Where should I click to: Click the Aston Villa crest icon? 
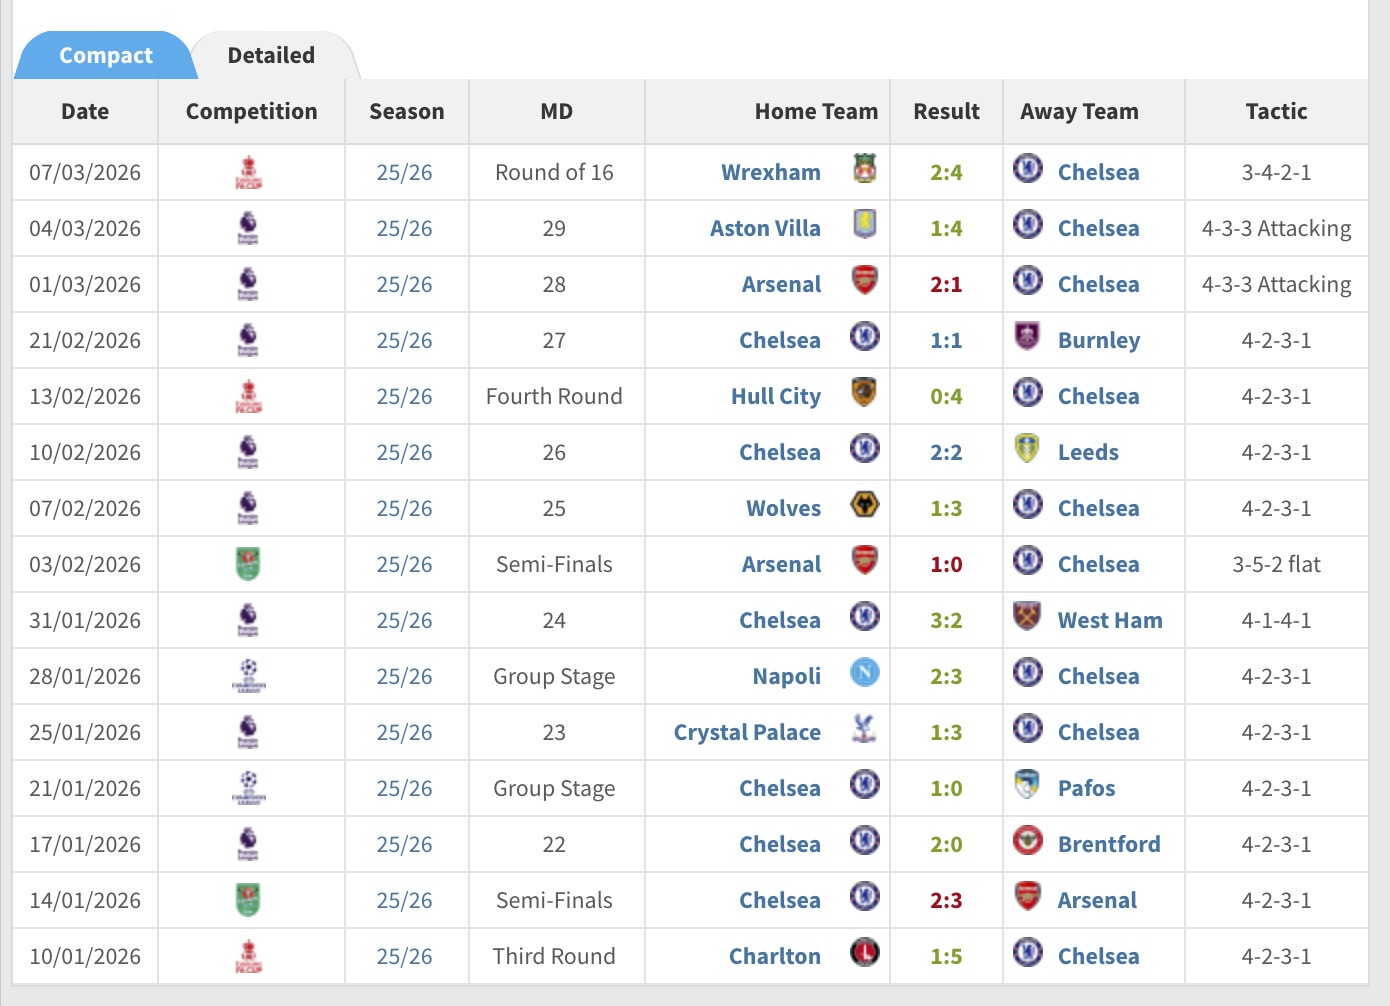pos(865,224)
